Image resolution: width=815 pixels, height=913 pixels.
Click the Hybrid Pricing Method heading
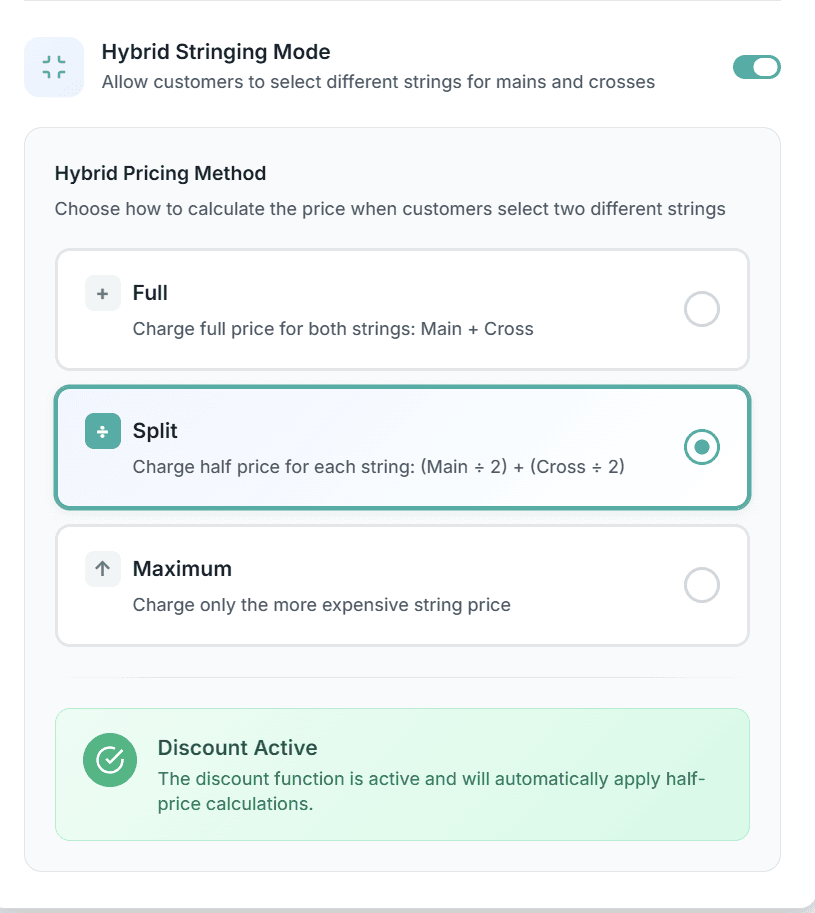pyautogui.click(x=160, y=173)
